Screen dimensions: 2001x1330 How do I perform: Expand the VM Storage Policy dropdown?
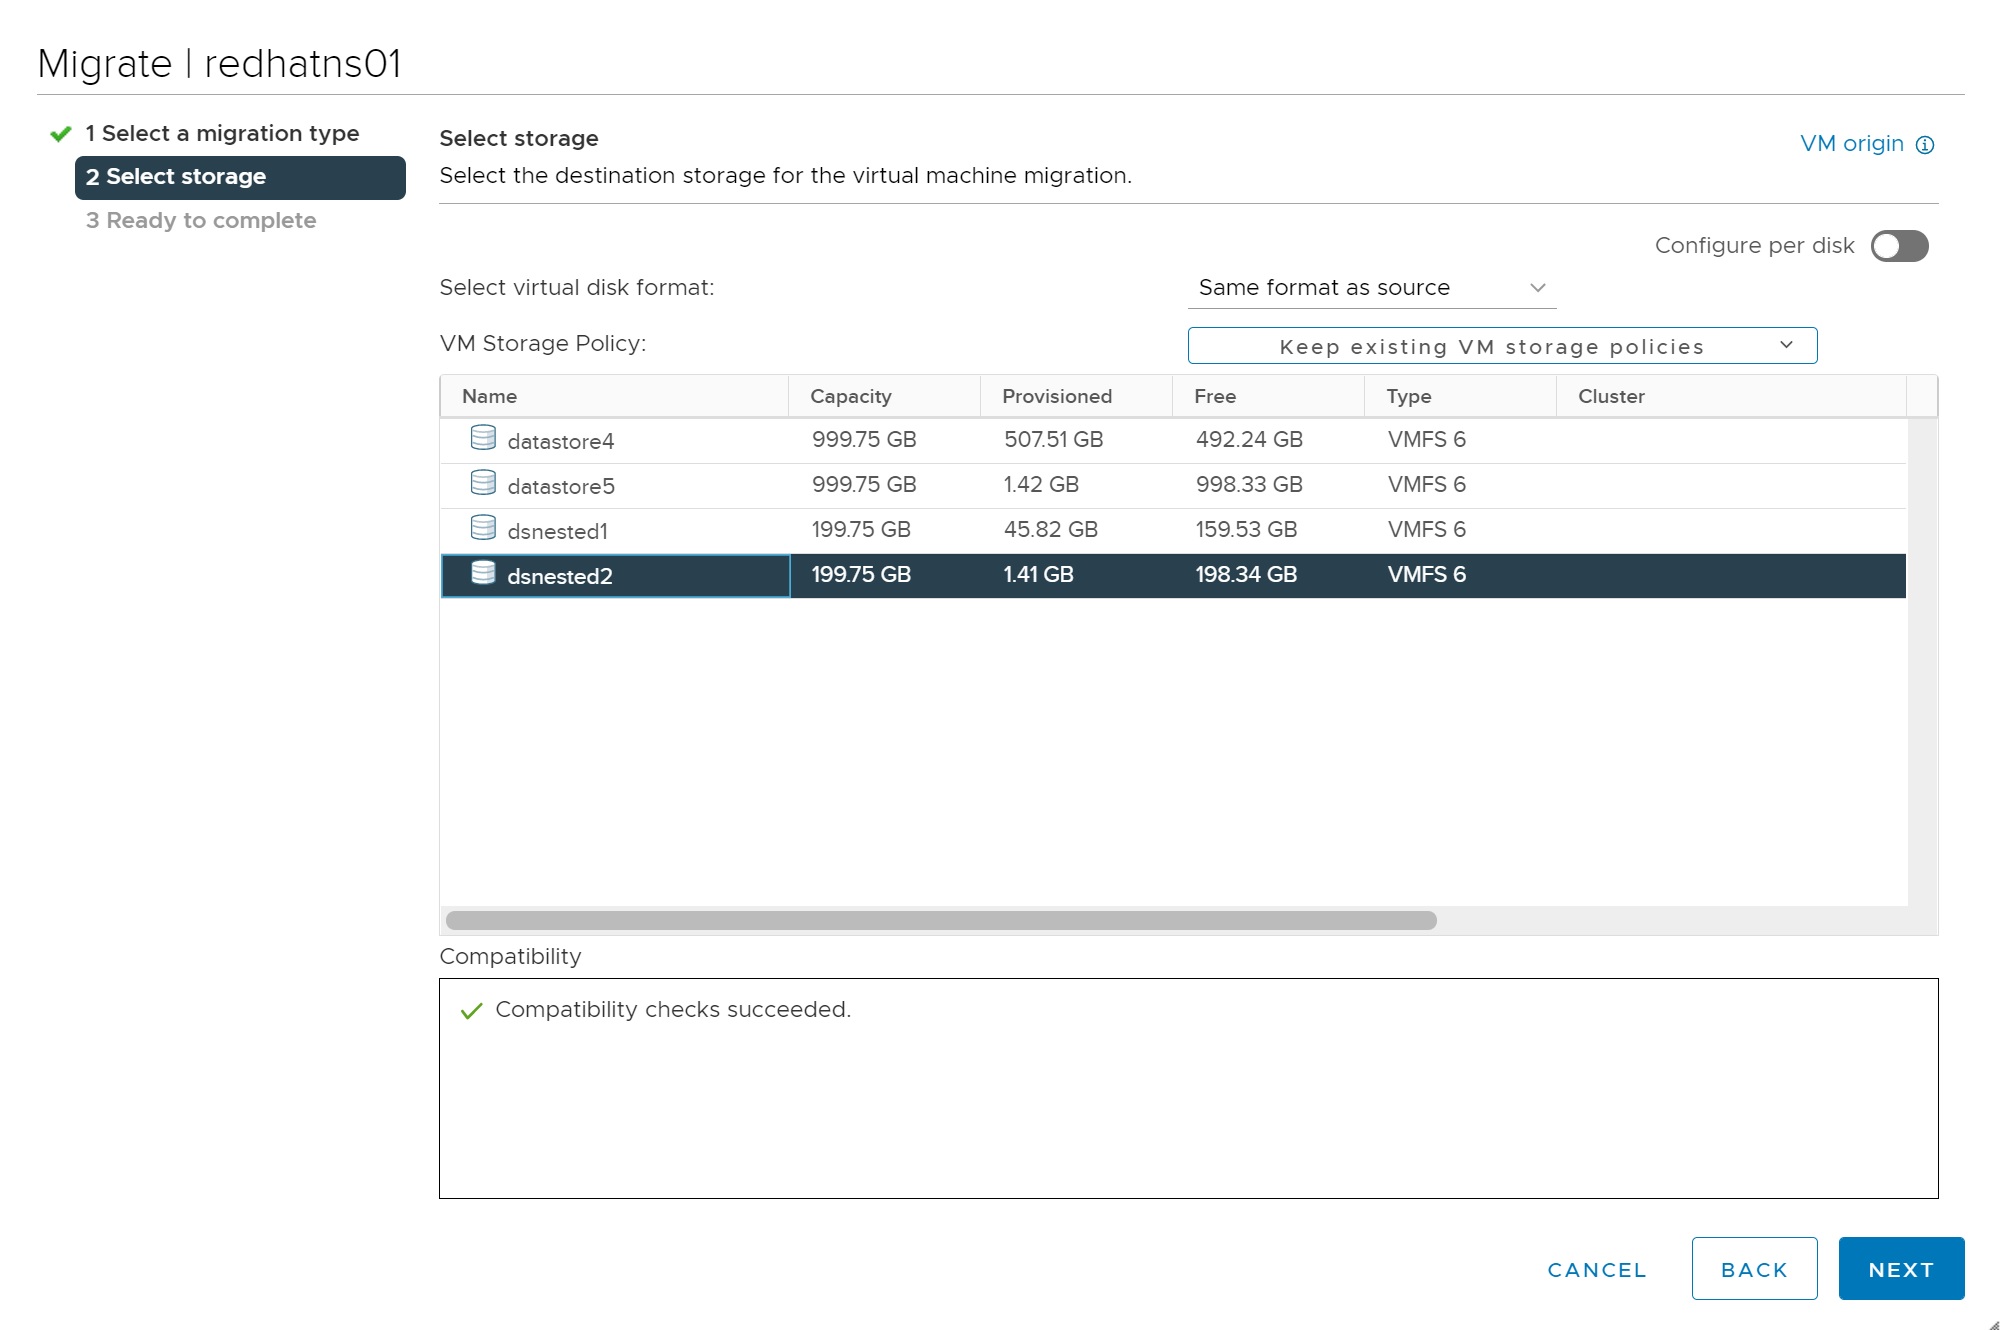coord(1501,346)
